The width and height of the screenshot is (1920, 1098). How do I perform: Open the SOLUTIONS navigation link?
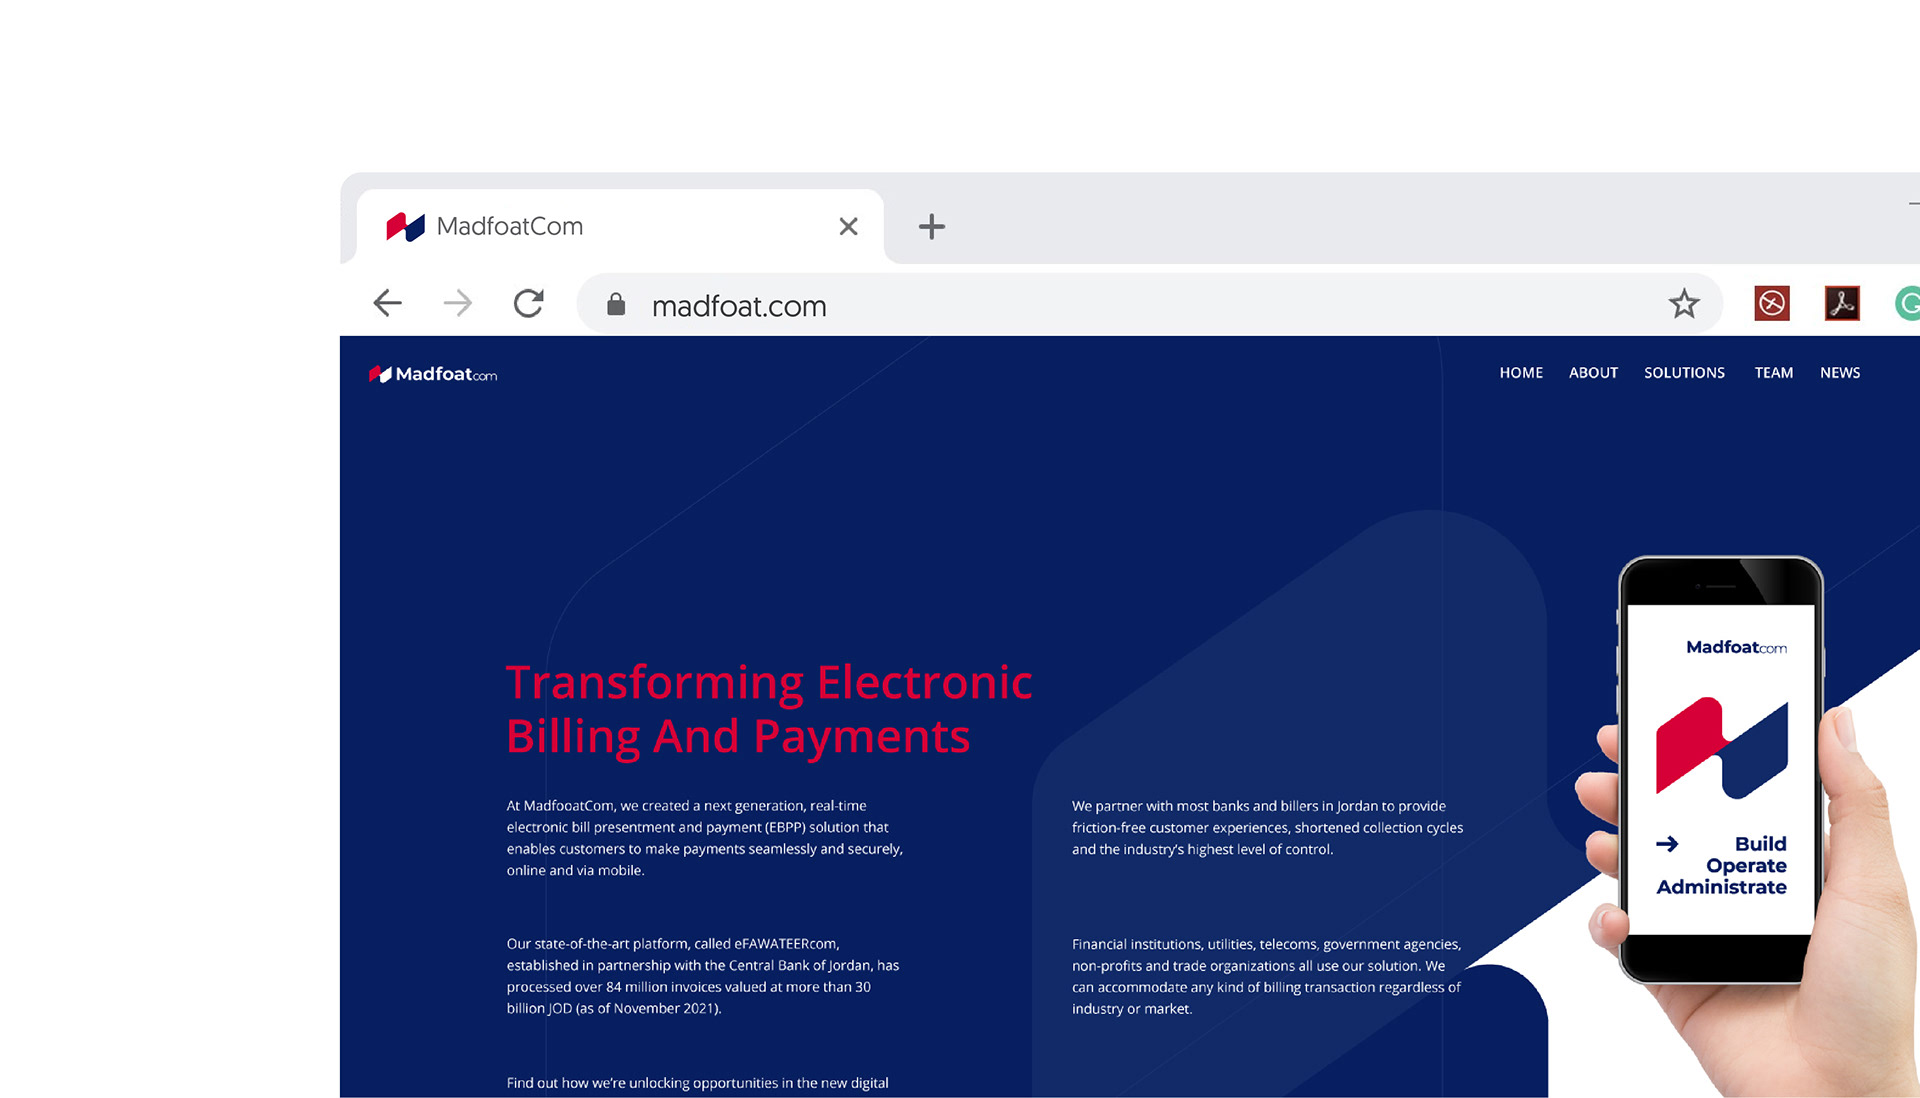(x=1684, y=373)
